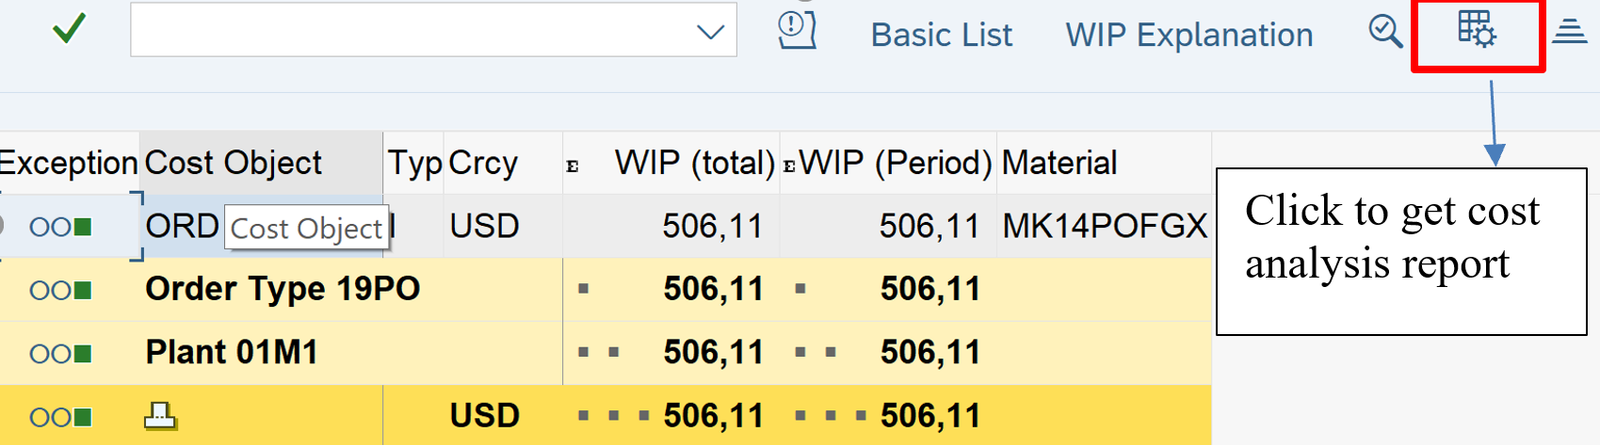Click the WIP (Period) column header
Viewport: 1600px width, 445px height.
tap(895, 163)
